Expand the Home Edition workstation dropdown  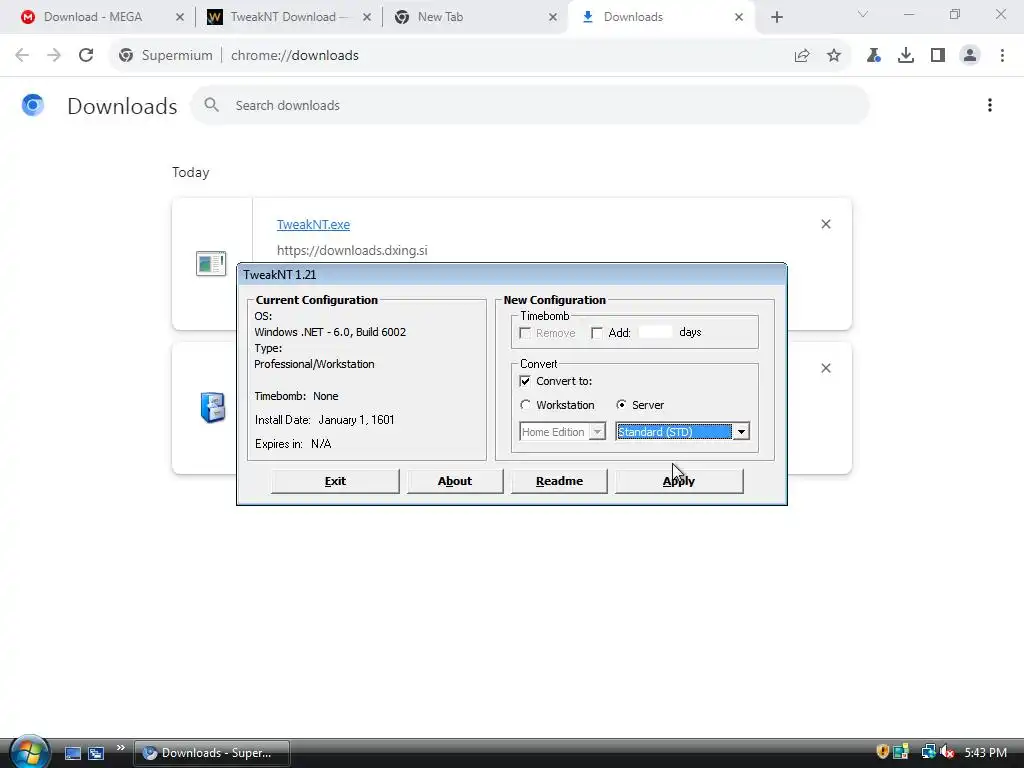point(597,432)
